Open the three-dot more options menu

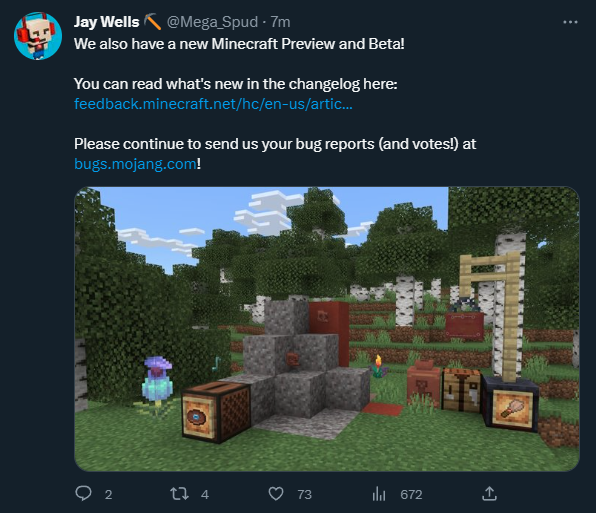[x=570, y=22]
